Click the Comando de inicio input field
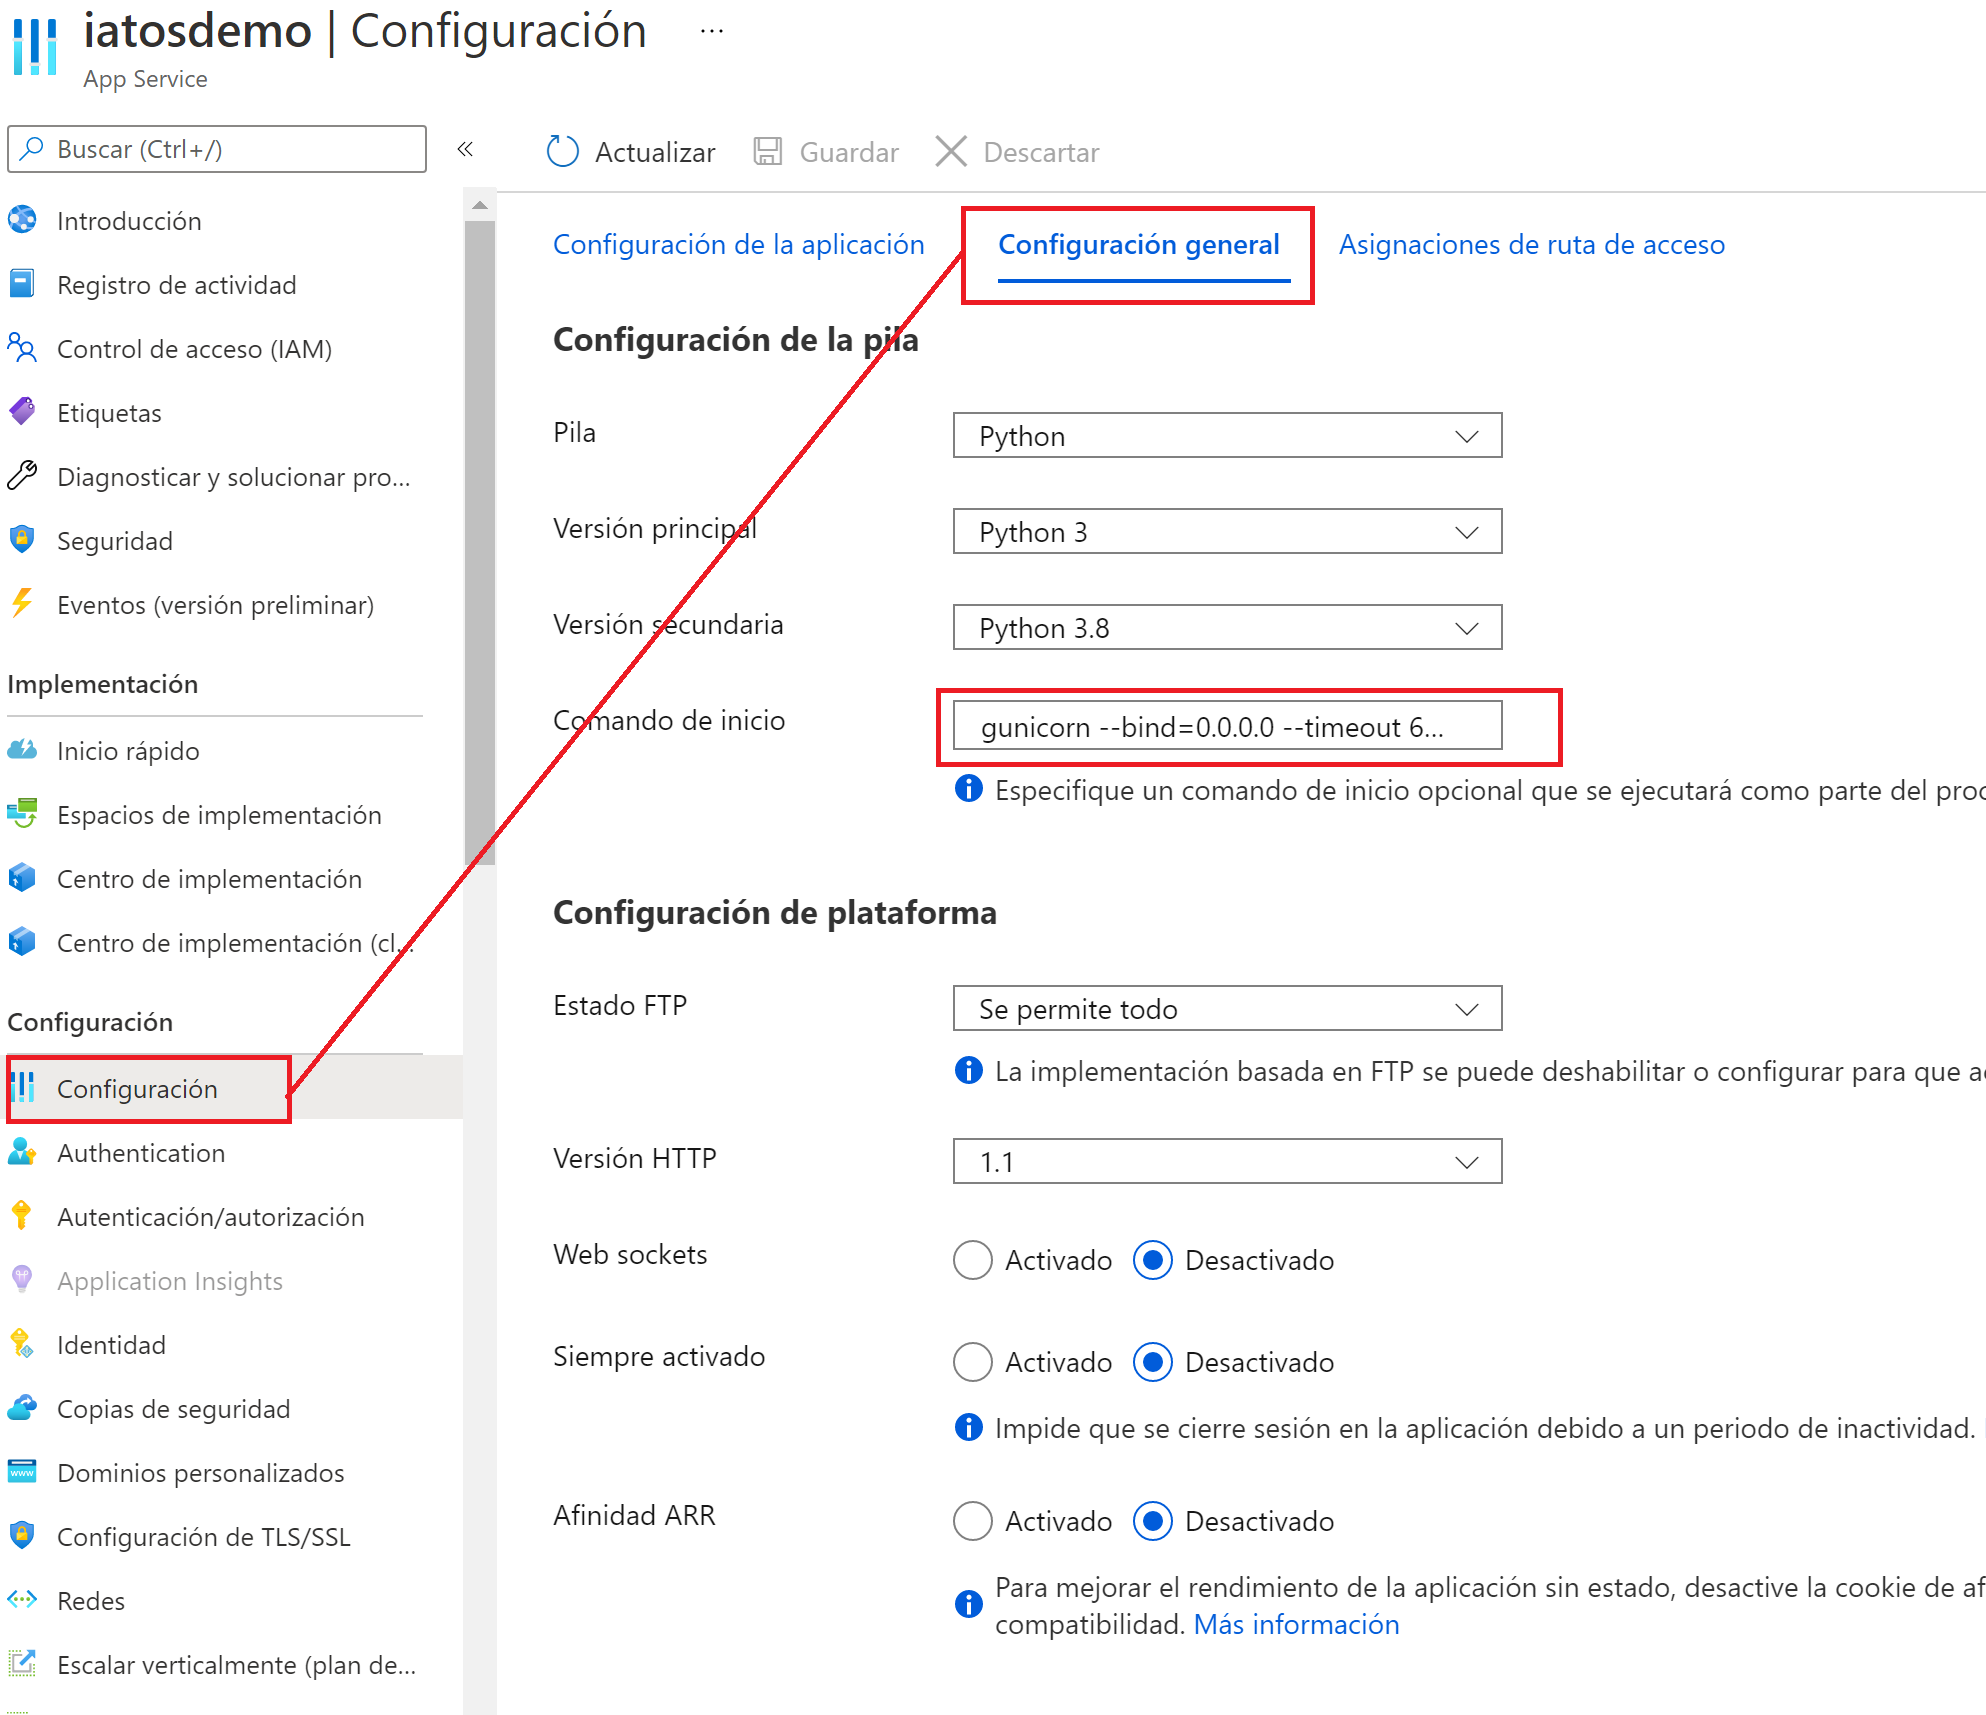This screenshot has width=1986, height=1715. coord(1226,727)
